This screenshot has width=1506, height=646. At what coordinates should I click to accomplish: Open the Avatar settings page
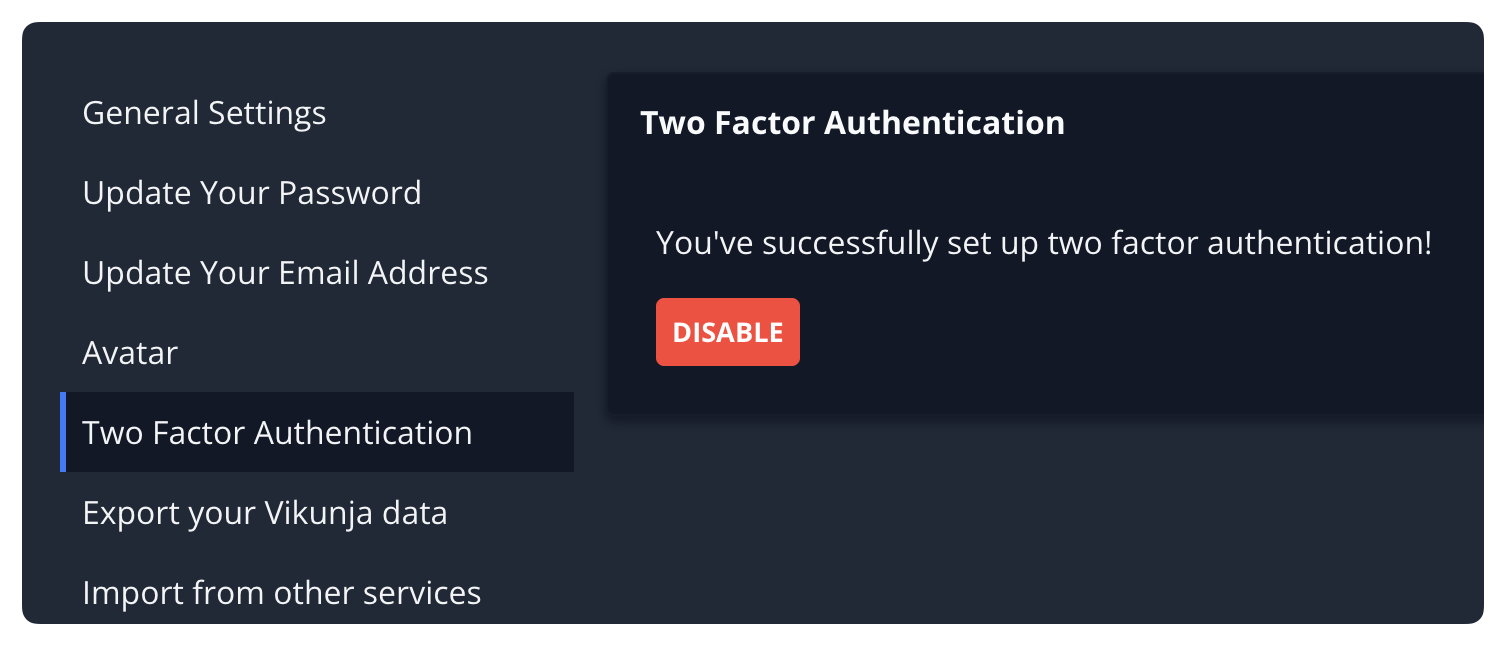(x=130, y=353)
